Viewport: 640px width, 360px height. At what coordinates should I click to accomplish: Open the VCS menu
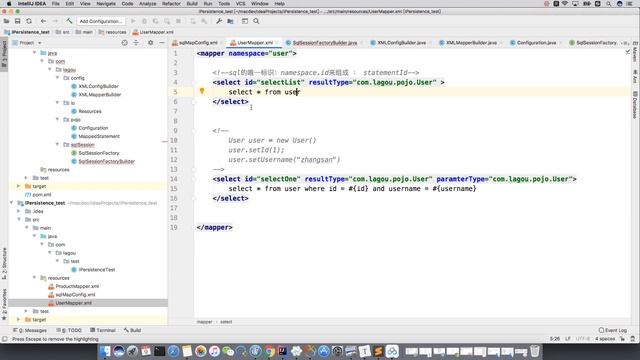pyautogui.click(x=240, y=4)
